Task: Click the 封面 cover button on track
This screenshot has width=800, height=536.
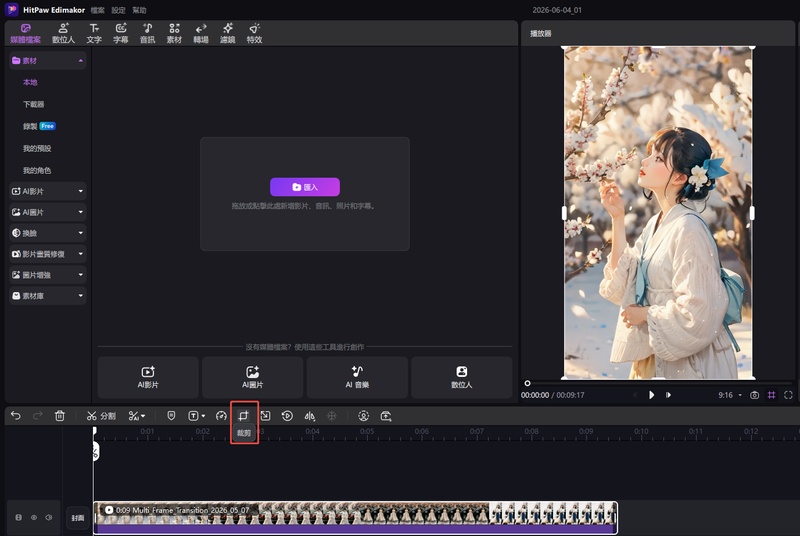Action: 78,518
